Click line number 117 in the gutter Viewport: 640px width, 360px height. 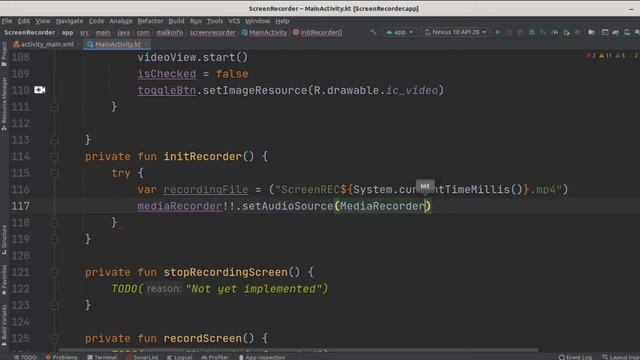(20, 206)
